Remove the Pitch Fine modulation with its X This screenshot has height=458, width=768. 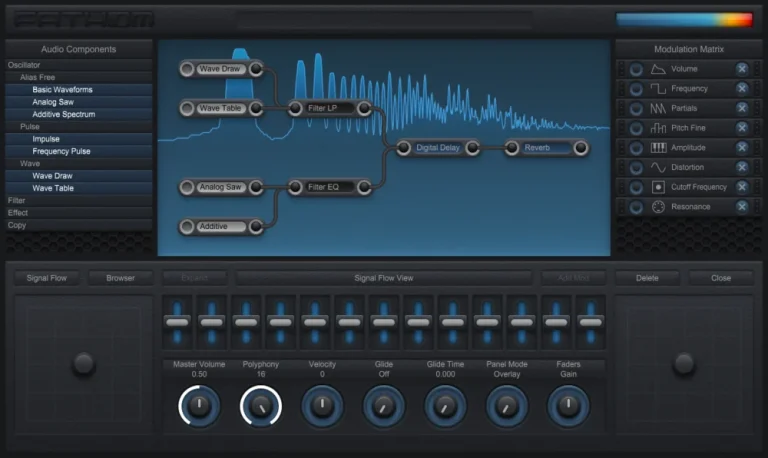click(742, 128)
